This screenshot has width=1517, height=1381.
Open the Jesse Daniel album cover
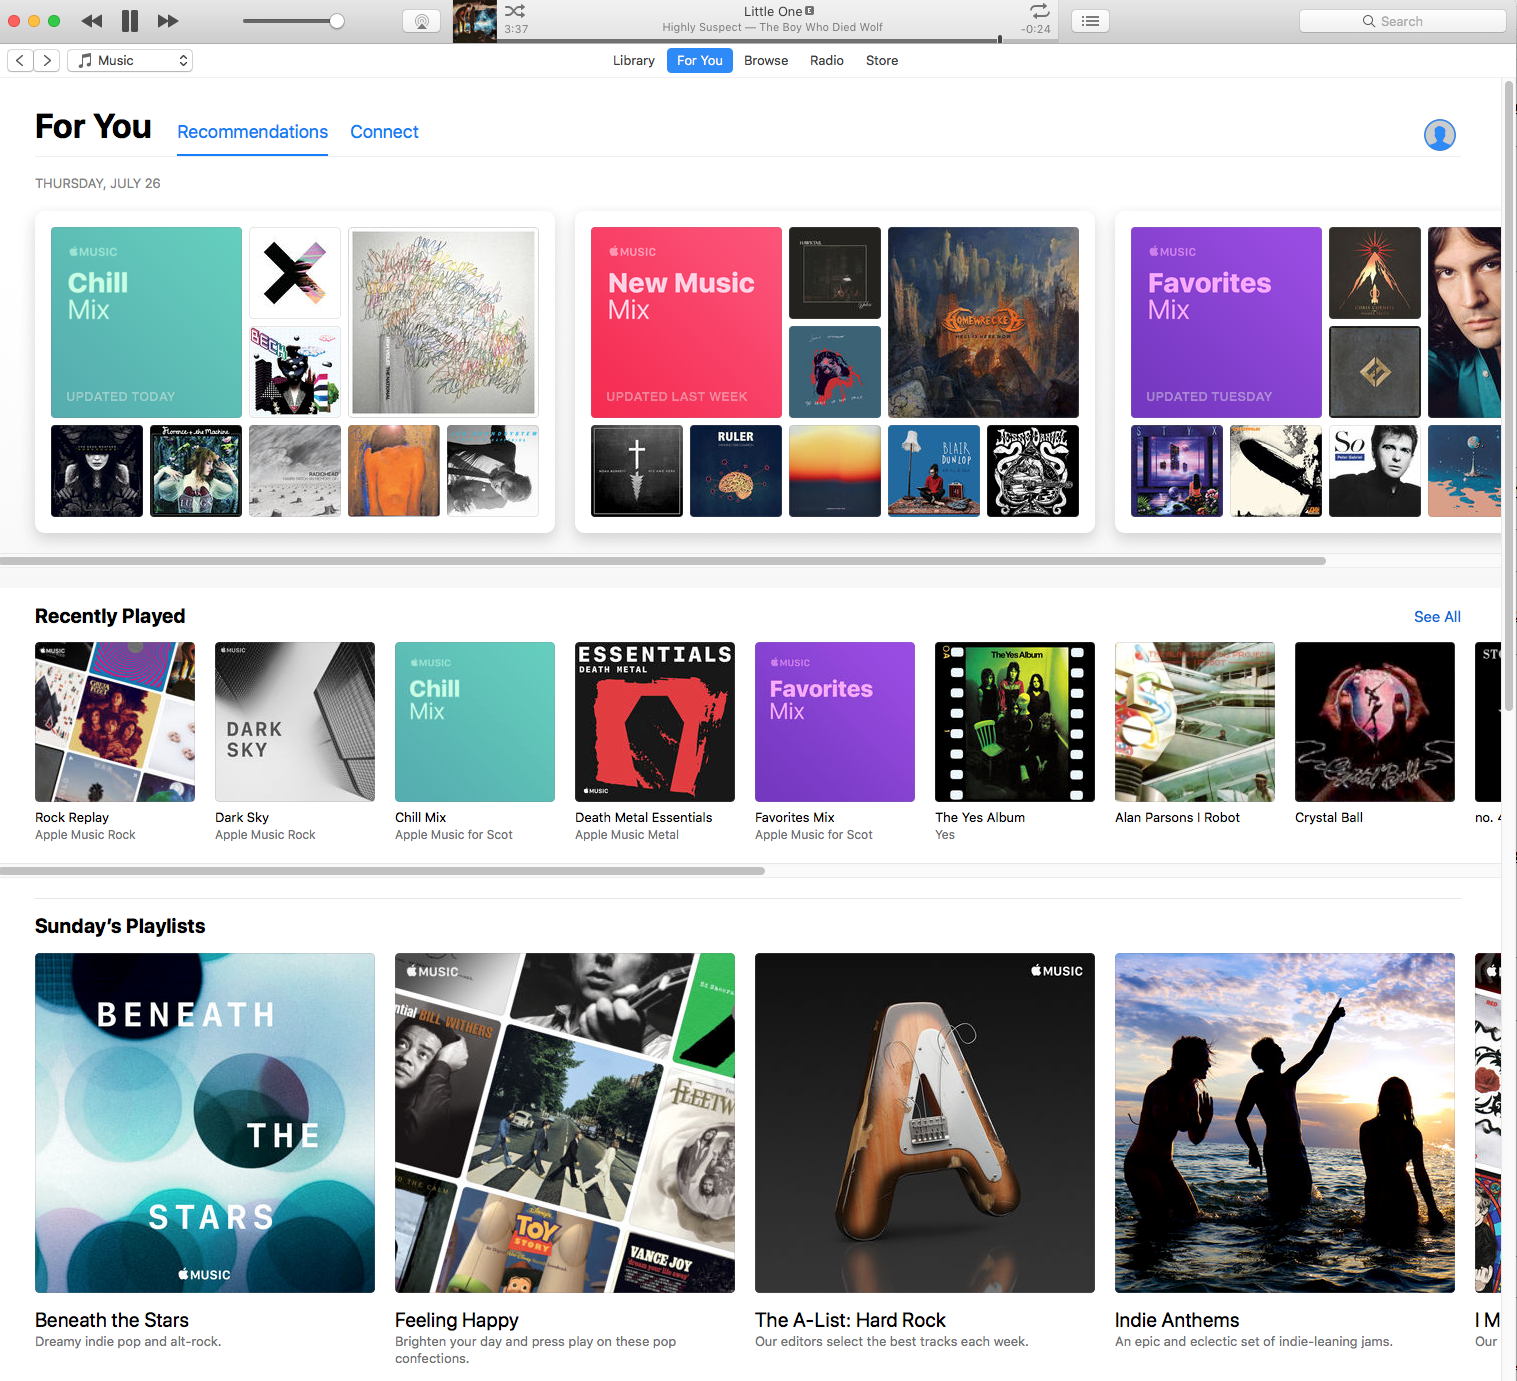(1033, 471)
